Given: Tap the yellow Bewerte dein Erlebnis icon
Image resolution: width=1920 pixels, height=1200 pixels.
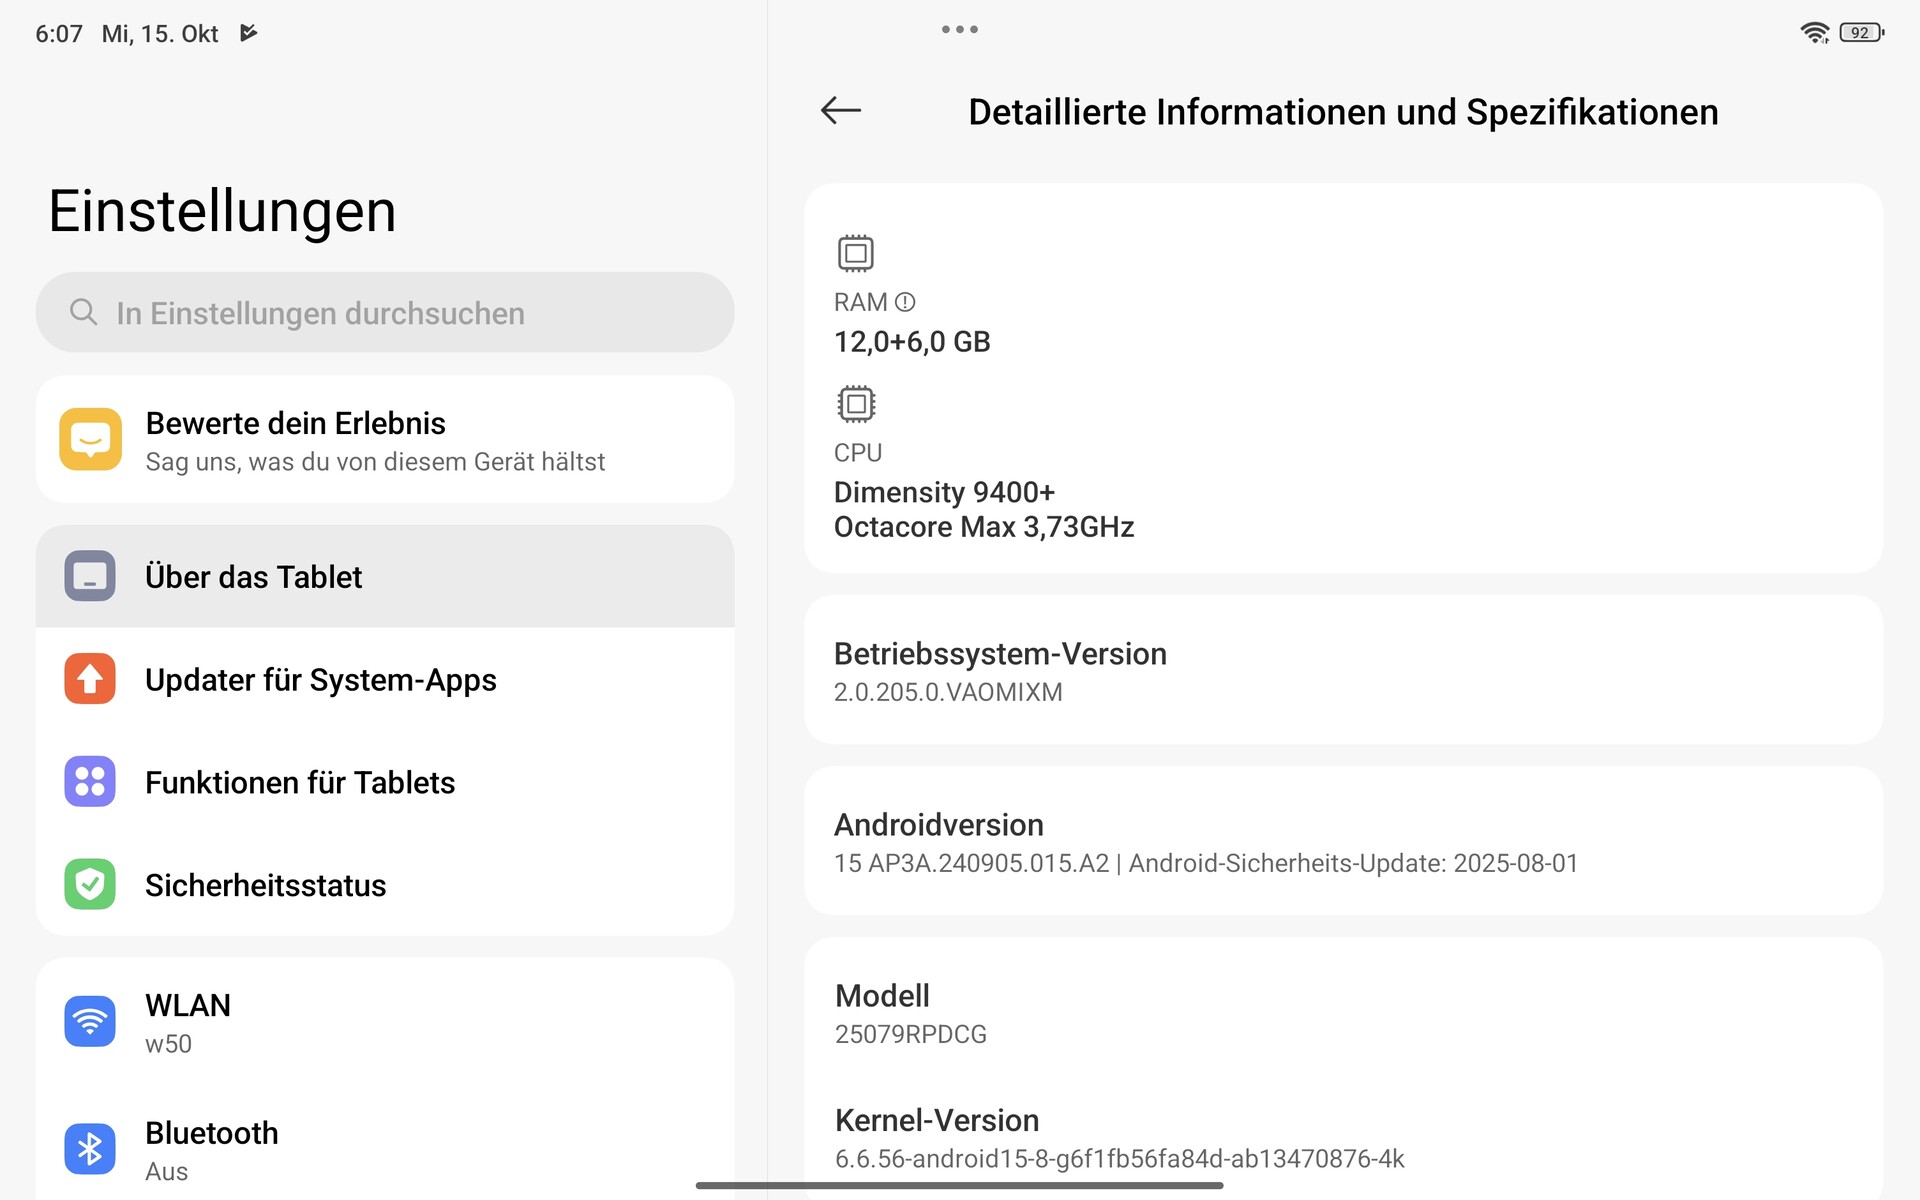Looking at the screenshot, I should point(90,439).
